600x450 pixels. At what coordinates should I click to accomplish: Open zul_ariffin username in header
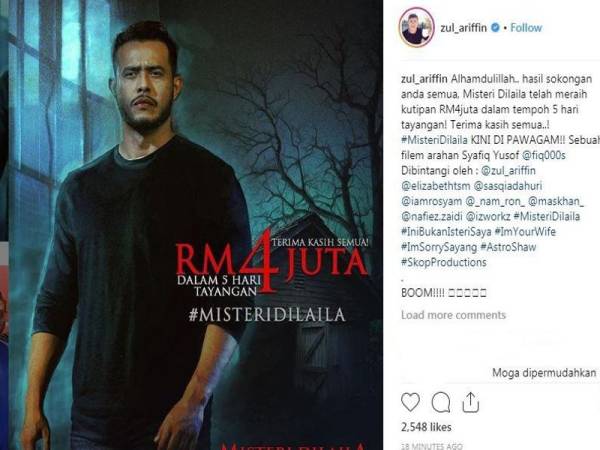[463, 28]
